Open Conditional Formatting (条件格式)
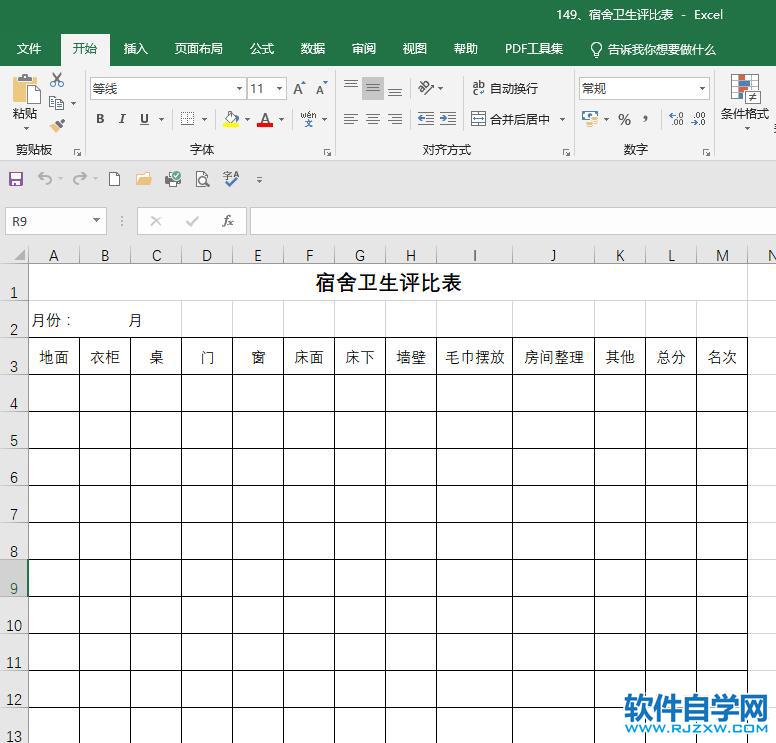The image size is (776, 743). [x=745, y=101]
